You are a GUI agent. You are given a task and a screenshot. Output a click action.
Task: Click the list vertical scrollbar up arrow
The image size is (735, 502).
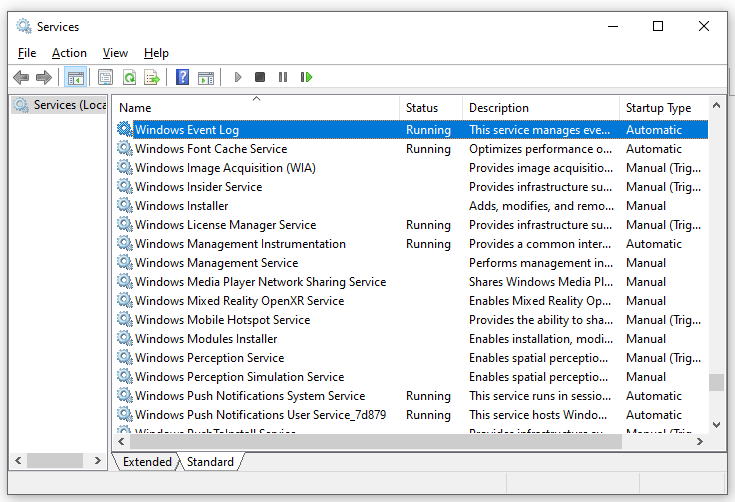(x=717, y=105)
